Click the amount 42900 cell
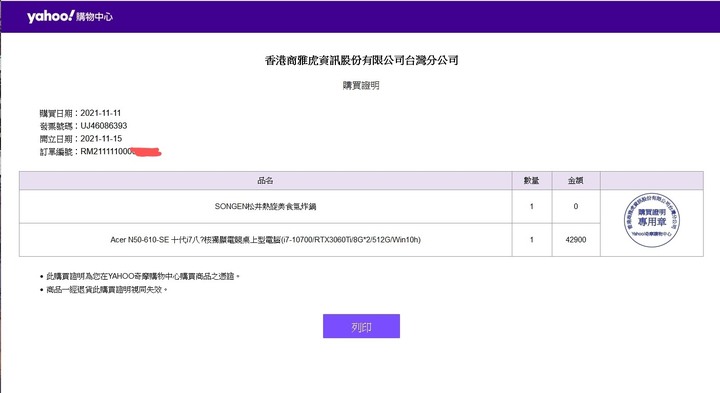 click(576, 240)
